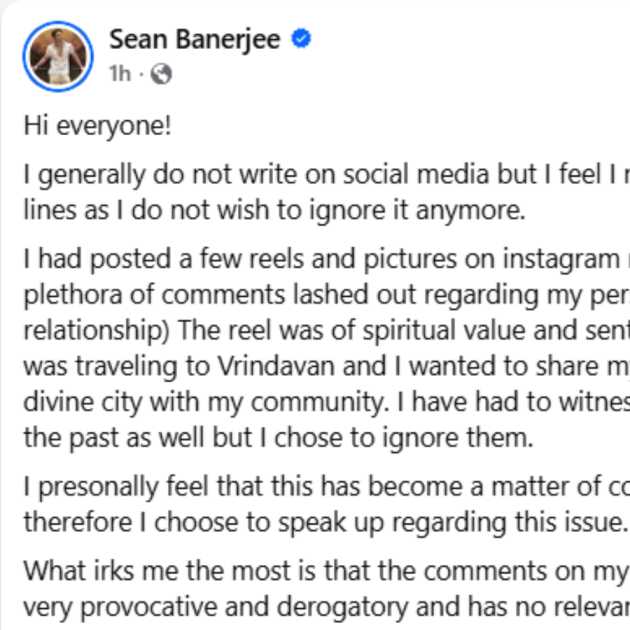Click the line "very provocative and derogatory"
Image resolution: width=630 pixels, height=630 pixels.
click(320, 605)
